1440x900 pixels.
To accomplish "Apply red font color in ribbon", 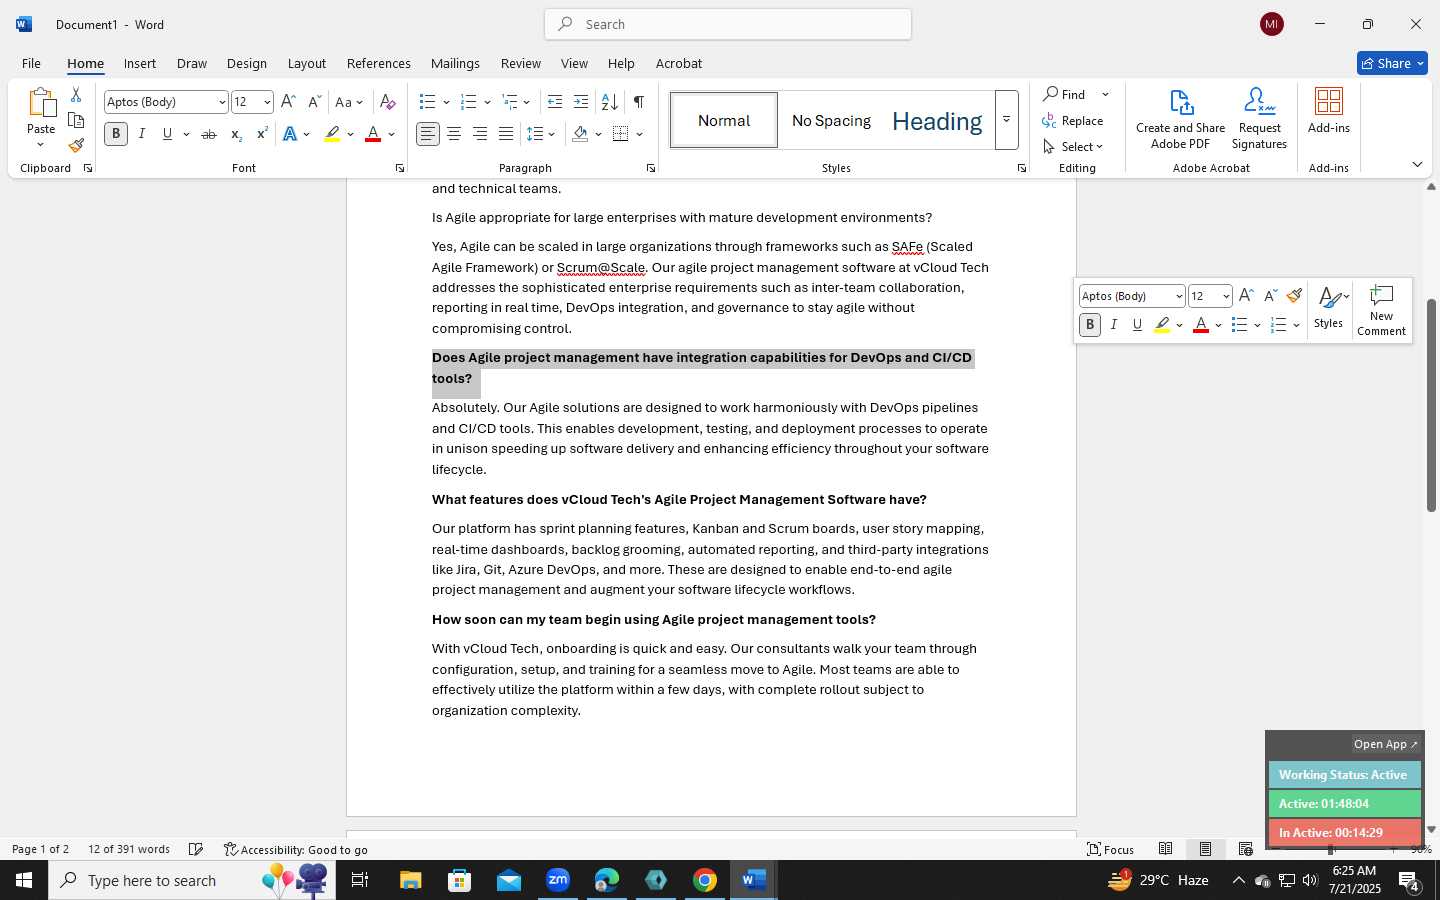I will [x=373, y=134].
